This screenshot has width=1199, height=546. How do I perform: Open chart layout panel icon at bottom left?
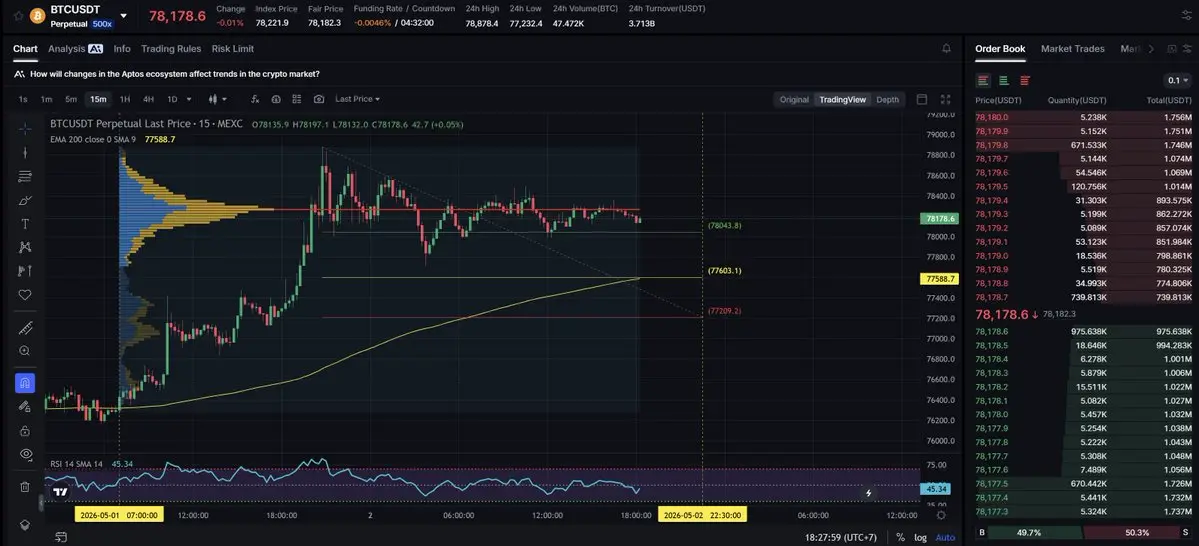60,538
